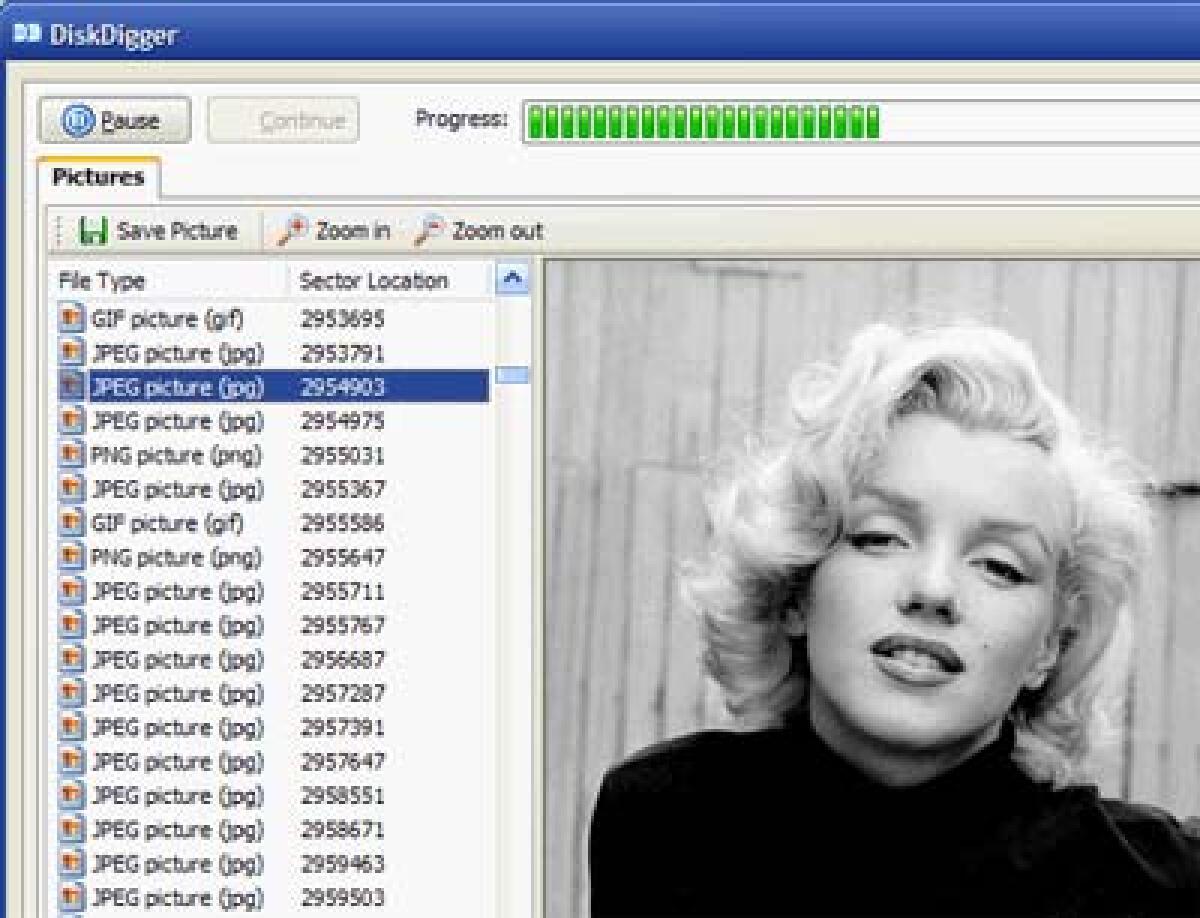Select the GIF picture row at sector 2955586

272,523
